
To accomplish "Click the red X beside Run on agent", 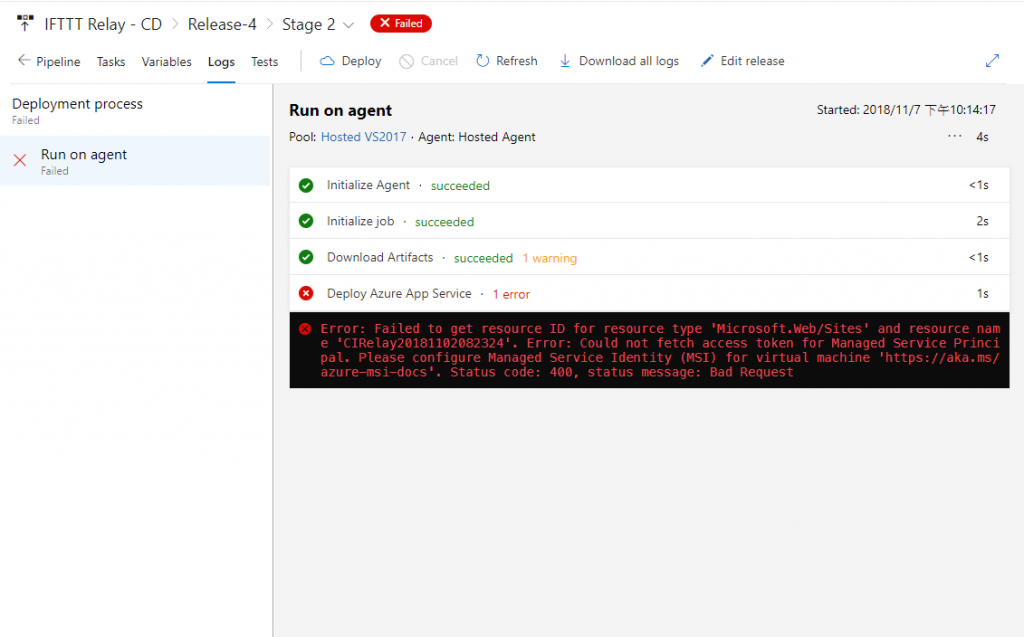I will [x=20, y=160].
